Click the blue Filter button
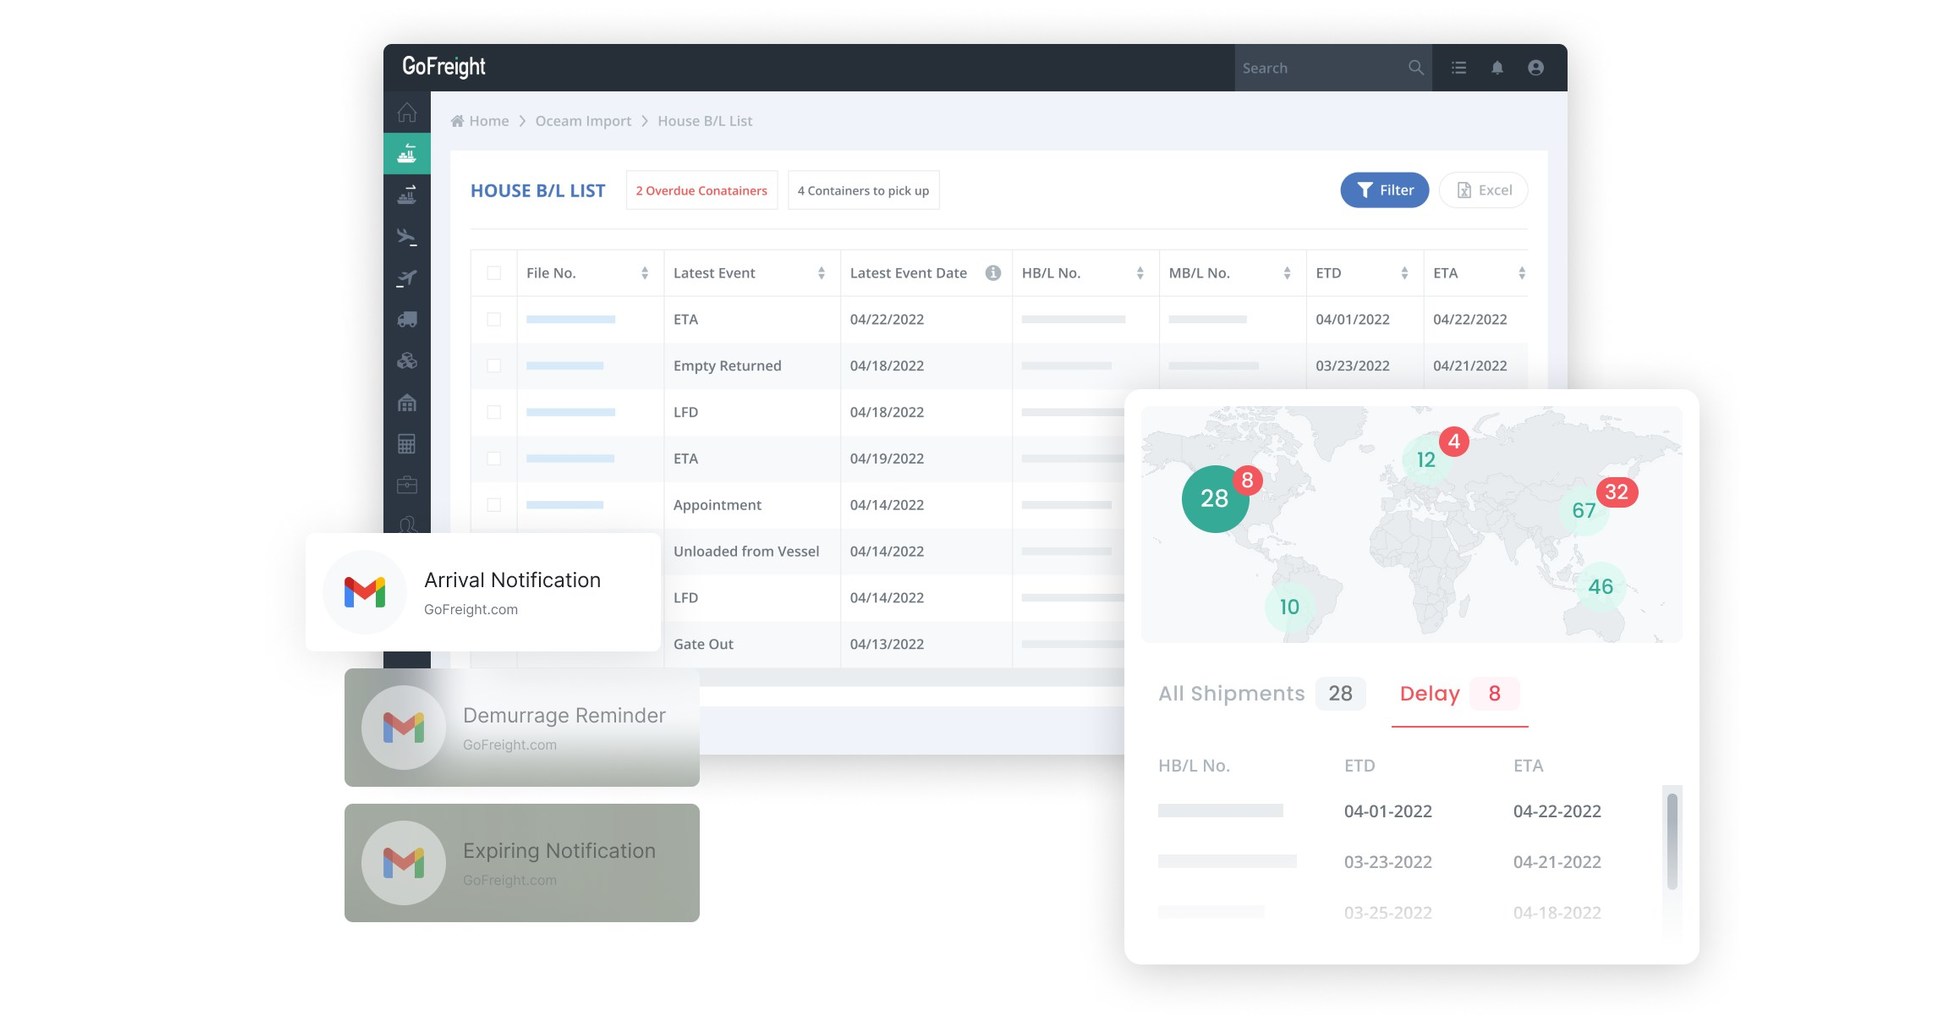1951x1022 pixels. tap(1384, 189)
